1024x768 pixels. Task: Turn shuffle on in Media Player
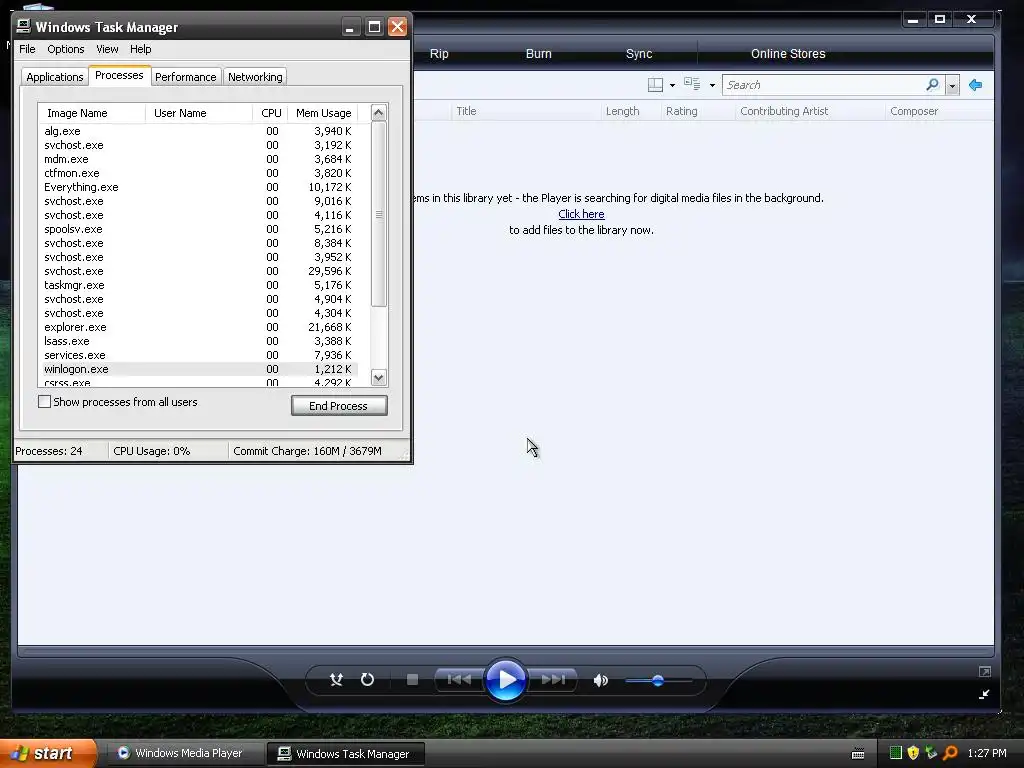tap(336, 680)
